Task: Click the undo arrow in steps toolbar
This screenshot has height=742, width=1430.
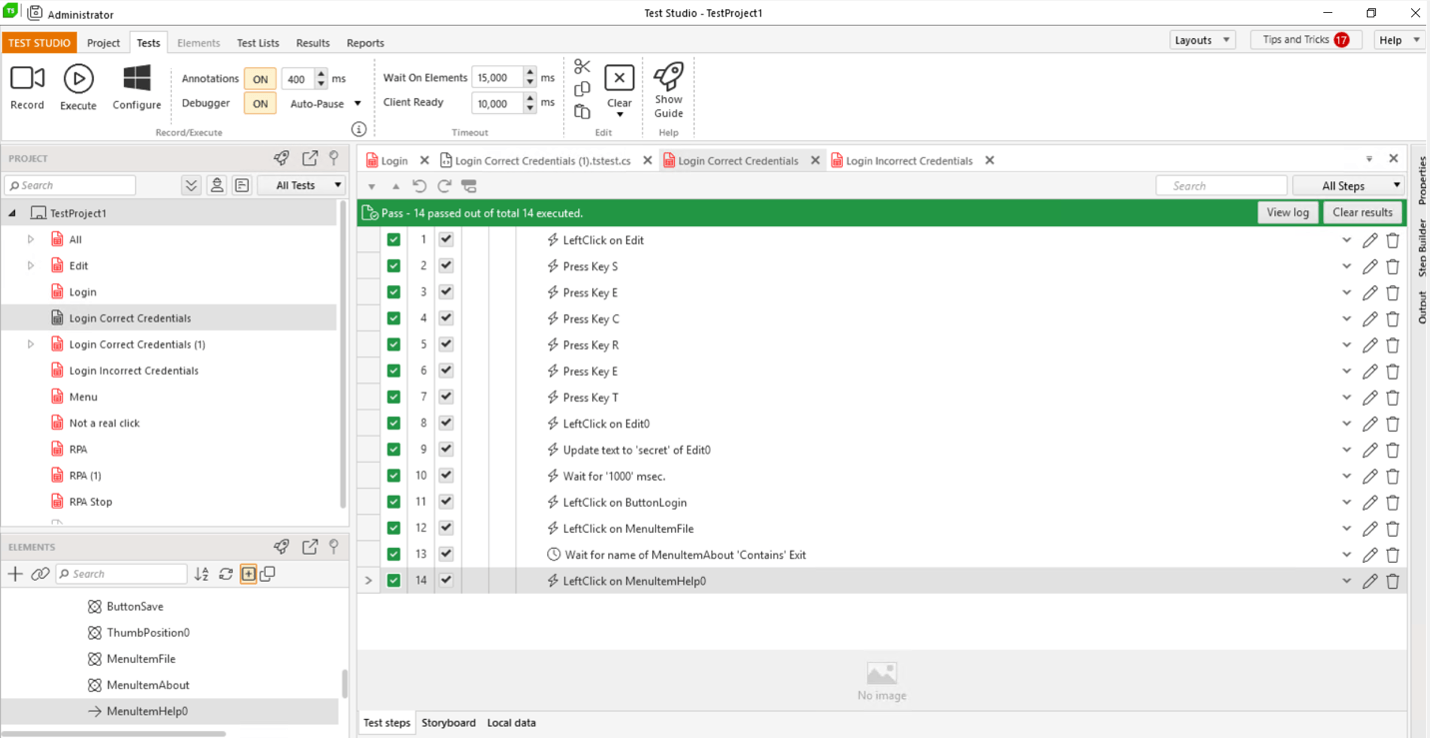Action: (x=420, y=186)
